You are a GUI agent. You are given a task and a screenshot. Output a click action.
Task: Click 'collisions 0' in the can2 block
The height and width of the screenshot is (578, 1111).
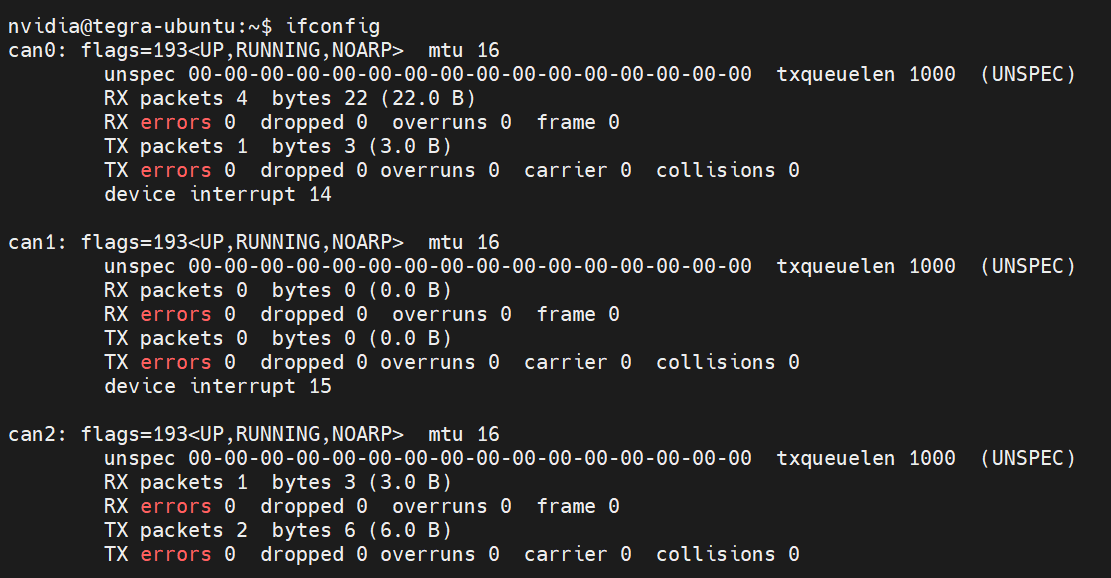(x=727, y=554)
